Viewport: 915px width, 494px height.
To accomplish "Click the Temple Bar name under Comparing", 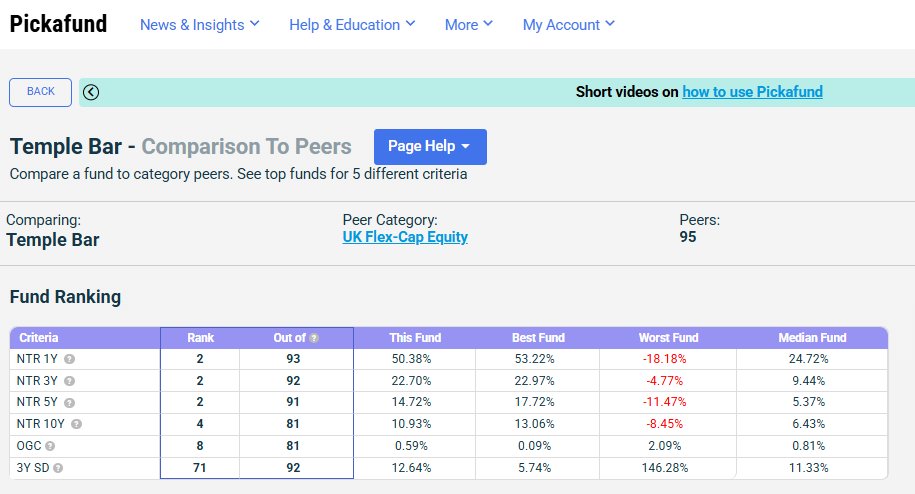I will pyautogui.click(x=53, y=240).
